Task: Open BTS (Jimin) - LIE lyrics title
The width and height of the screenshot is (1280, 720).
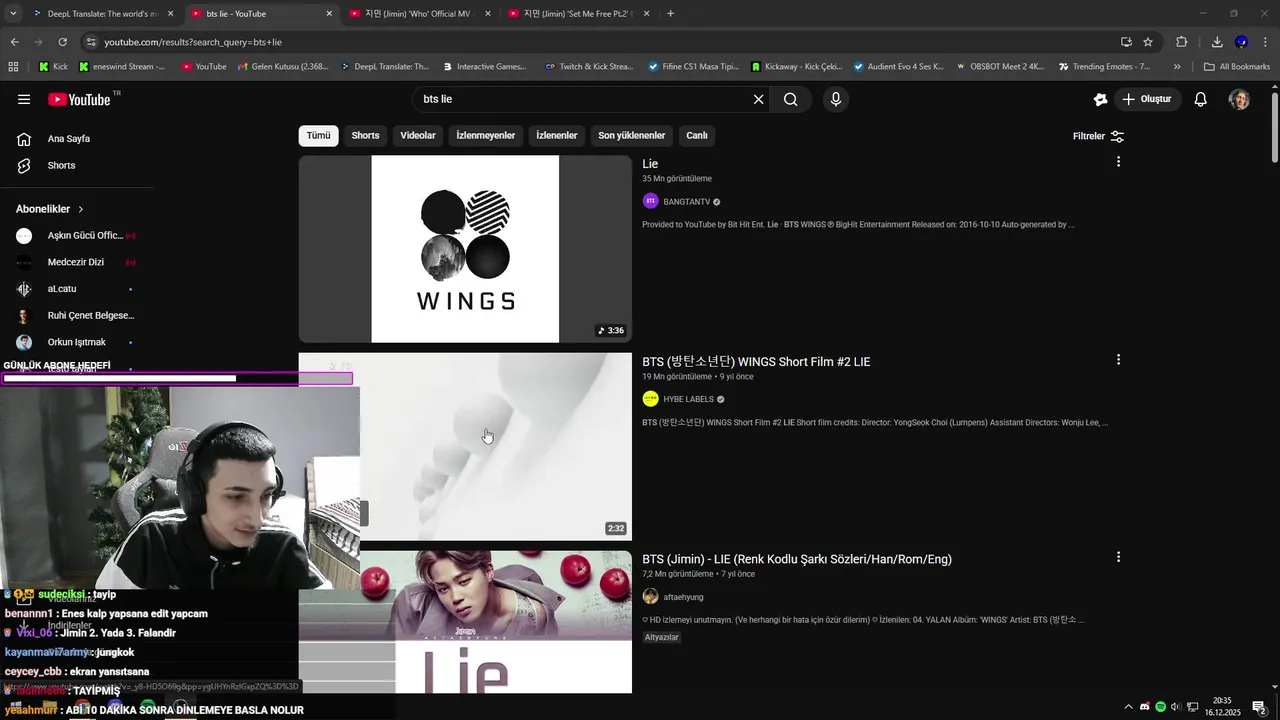Action: point(797,559)
